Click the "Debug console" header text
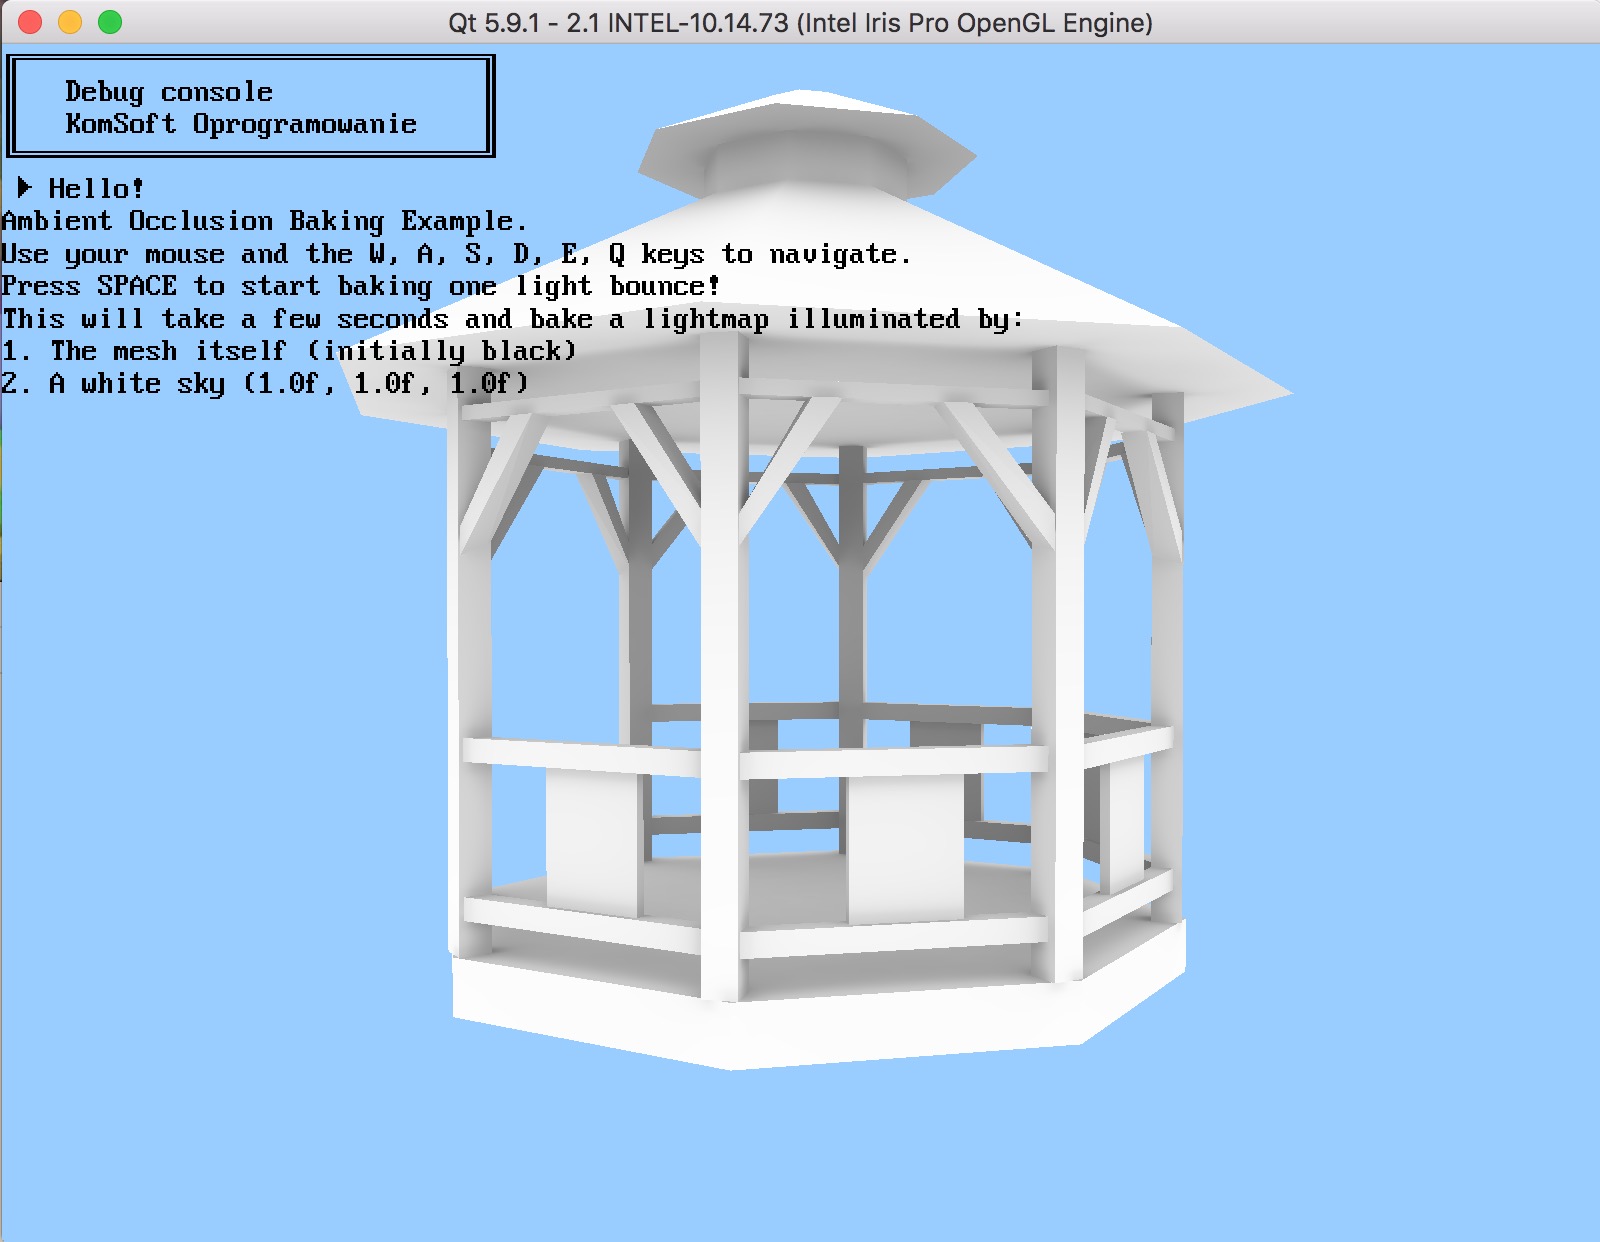 168,92
